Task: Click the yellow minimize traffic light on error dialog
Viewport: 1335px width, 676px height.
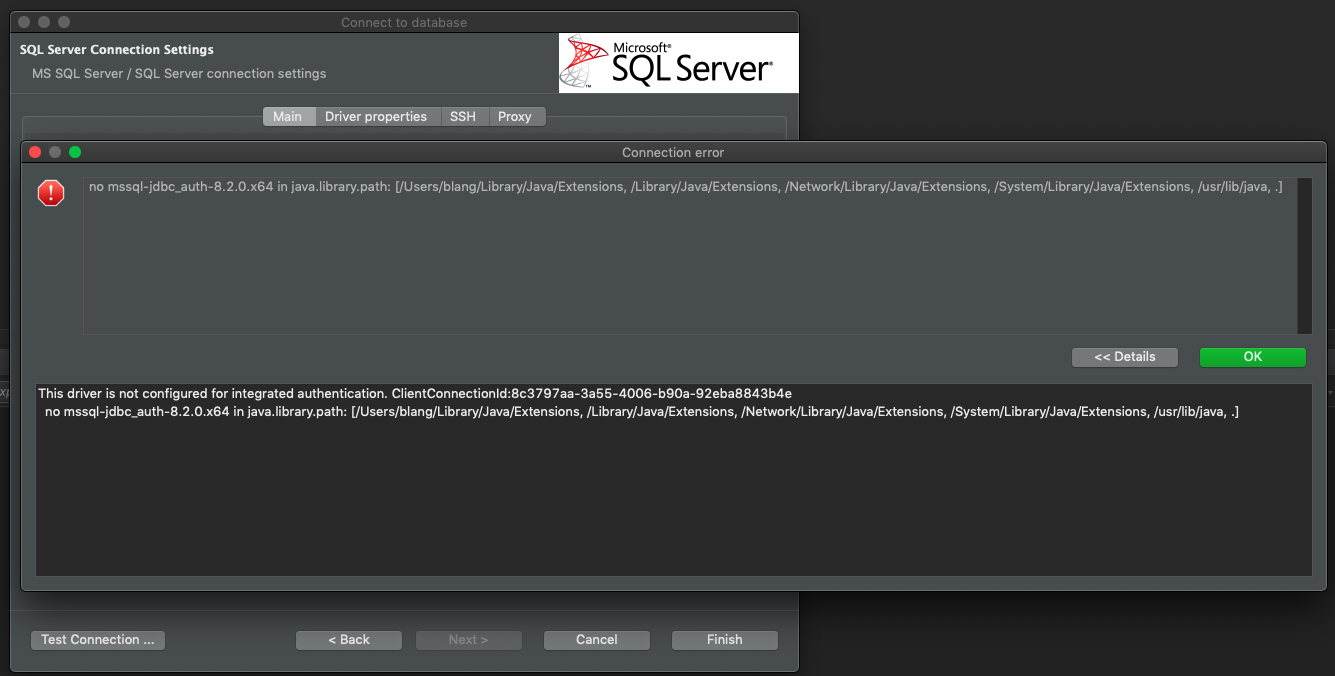Action: [x=55, y=152]
